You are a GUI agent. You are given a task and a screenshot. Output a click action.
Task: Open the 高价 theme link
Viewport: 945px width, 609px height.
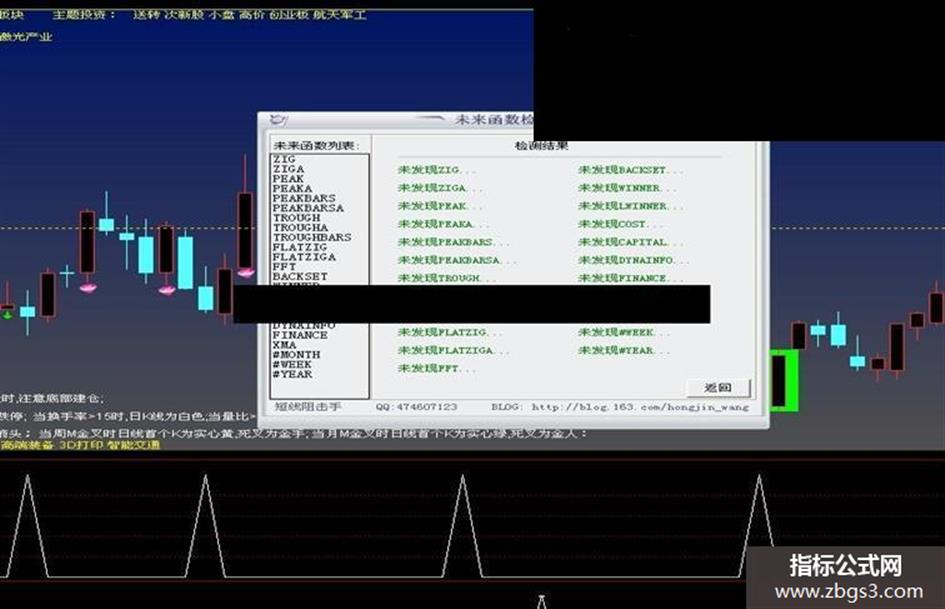pos(251,14)
